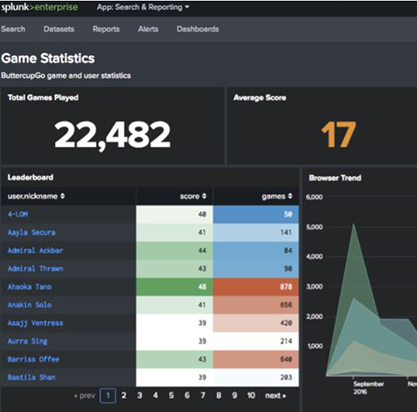Click the 6,000 y-axis label
This screenshot has height=412, width=417.
314,197
